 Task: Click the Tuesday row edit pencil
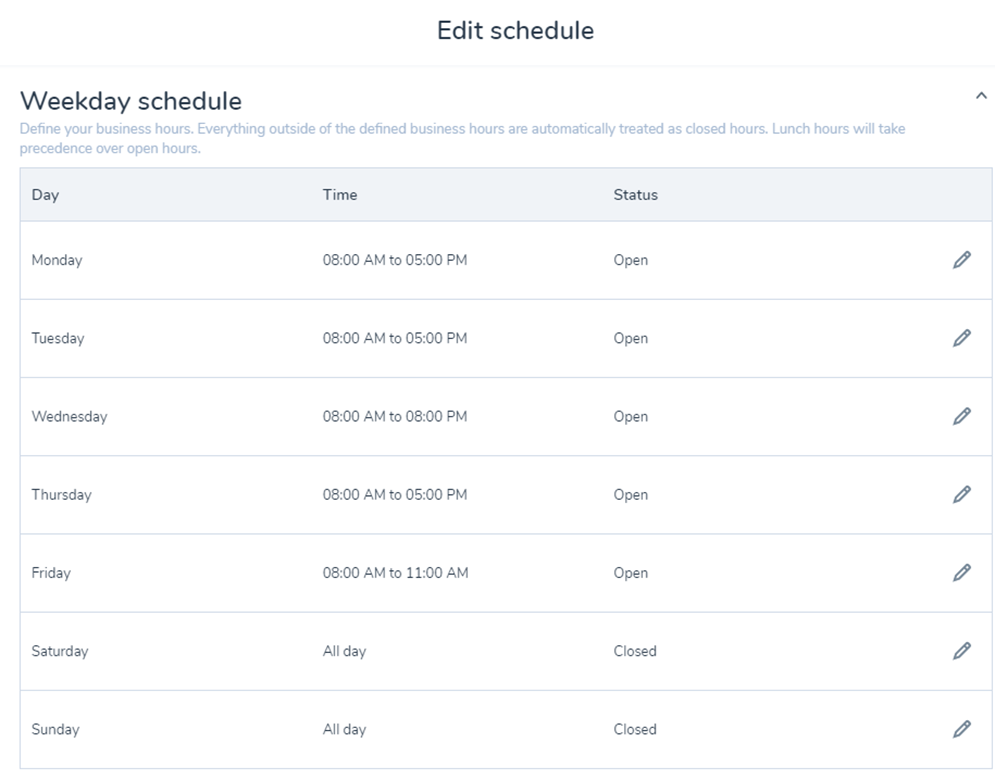point(961,338)
